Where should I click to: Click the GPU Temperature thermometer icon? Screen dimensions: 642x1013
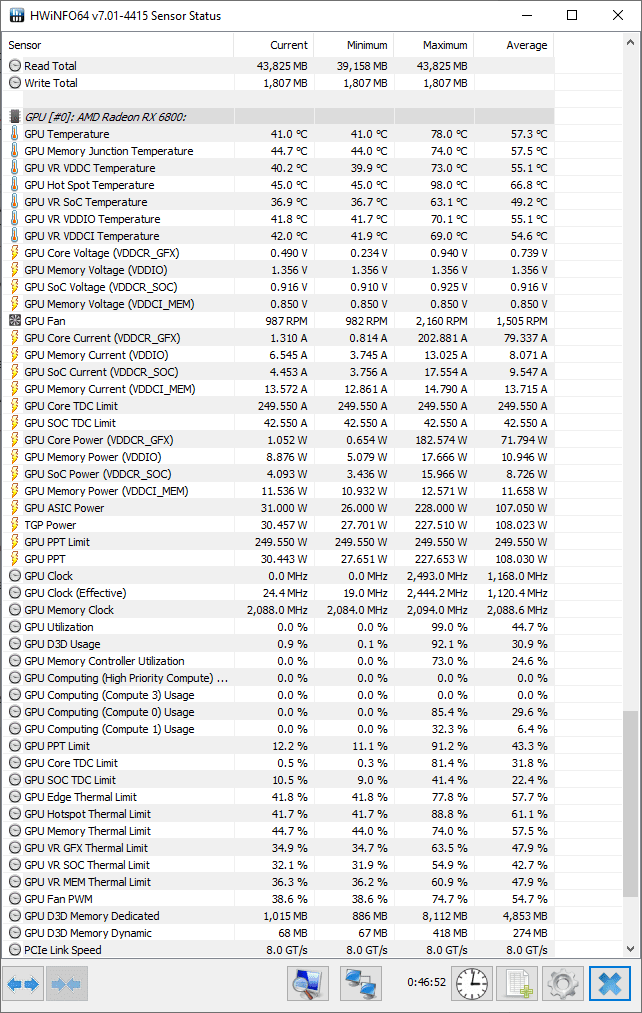tap(15, 134)
